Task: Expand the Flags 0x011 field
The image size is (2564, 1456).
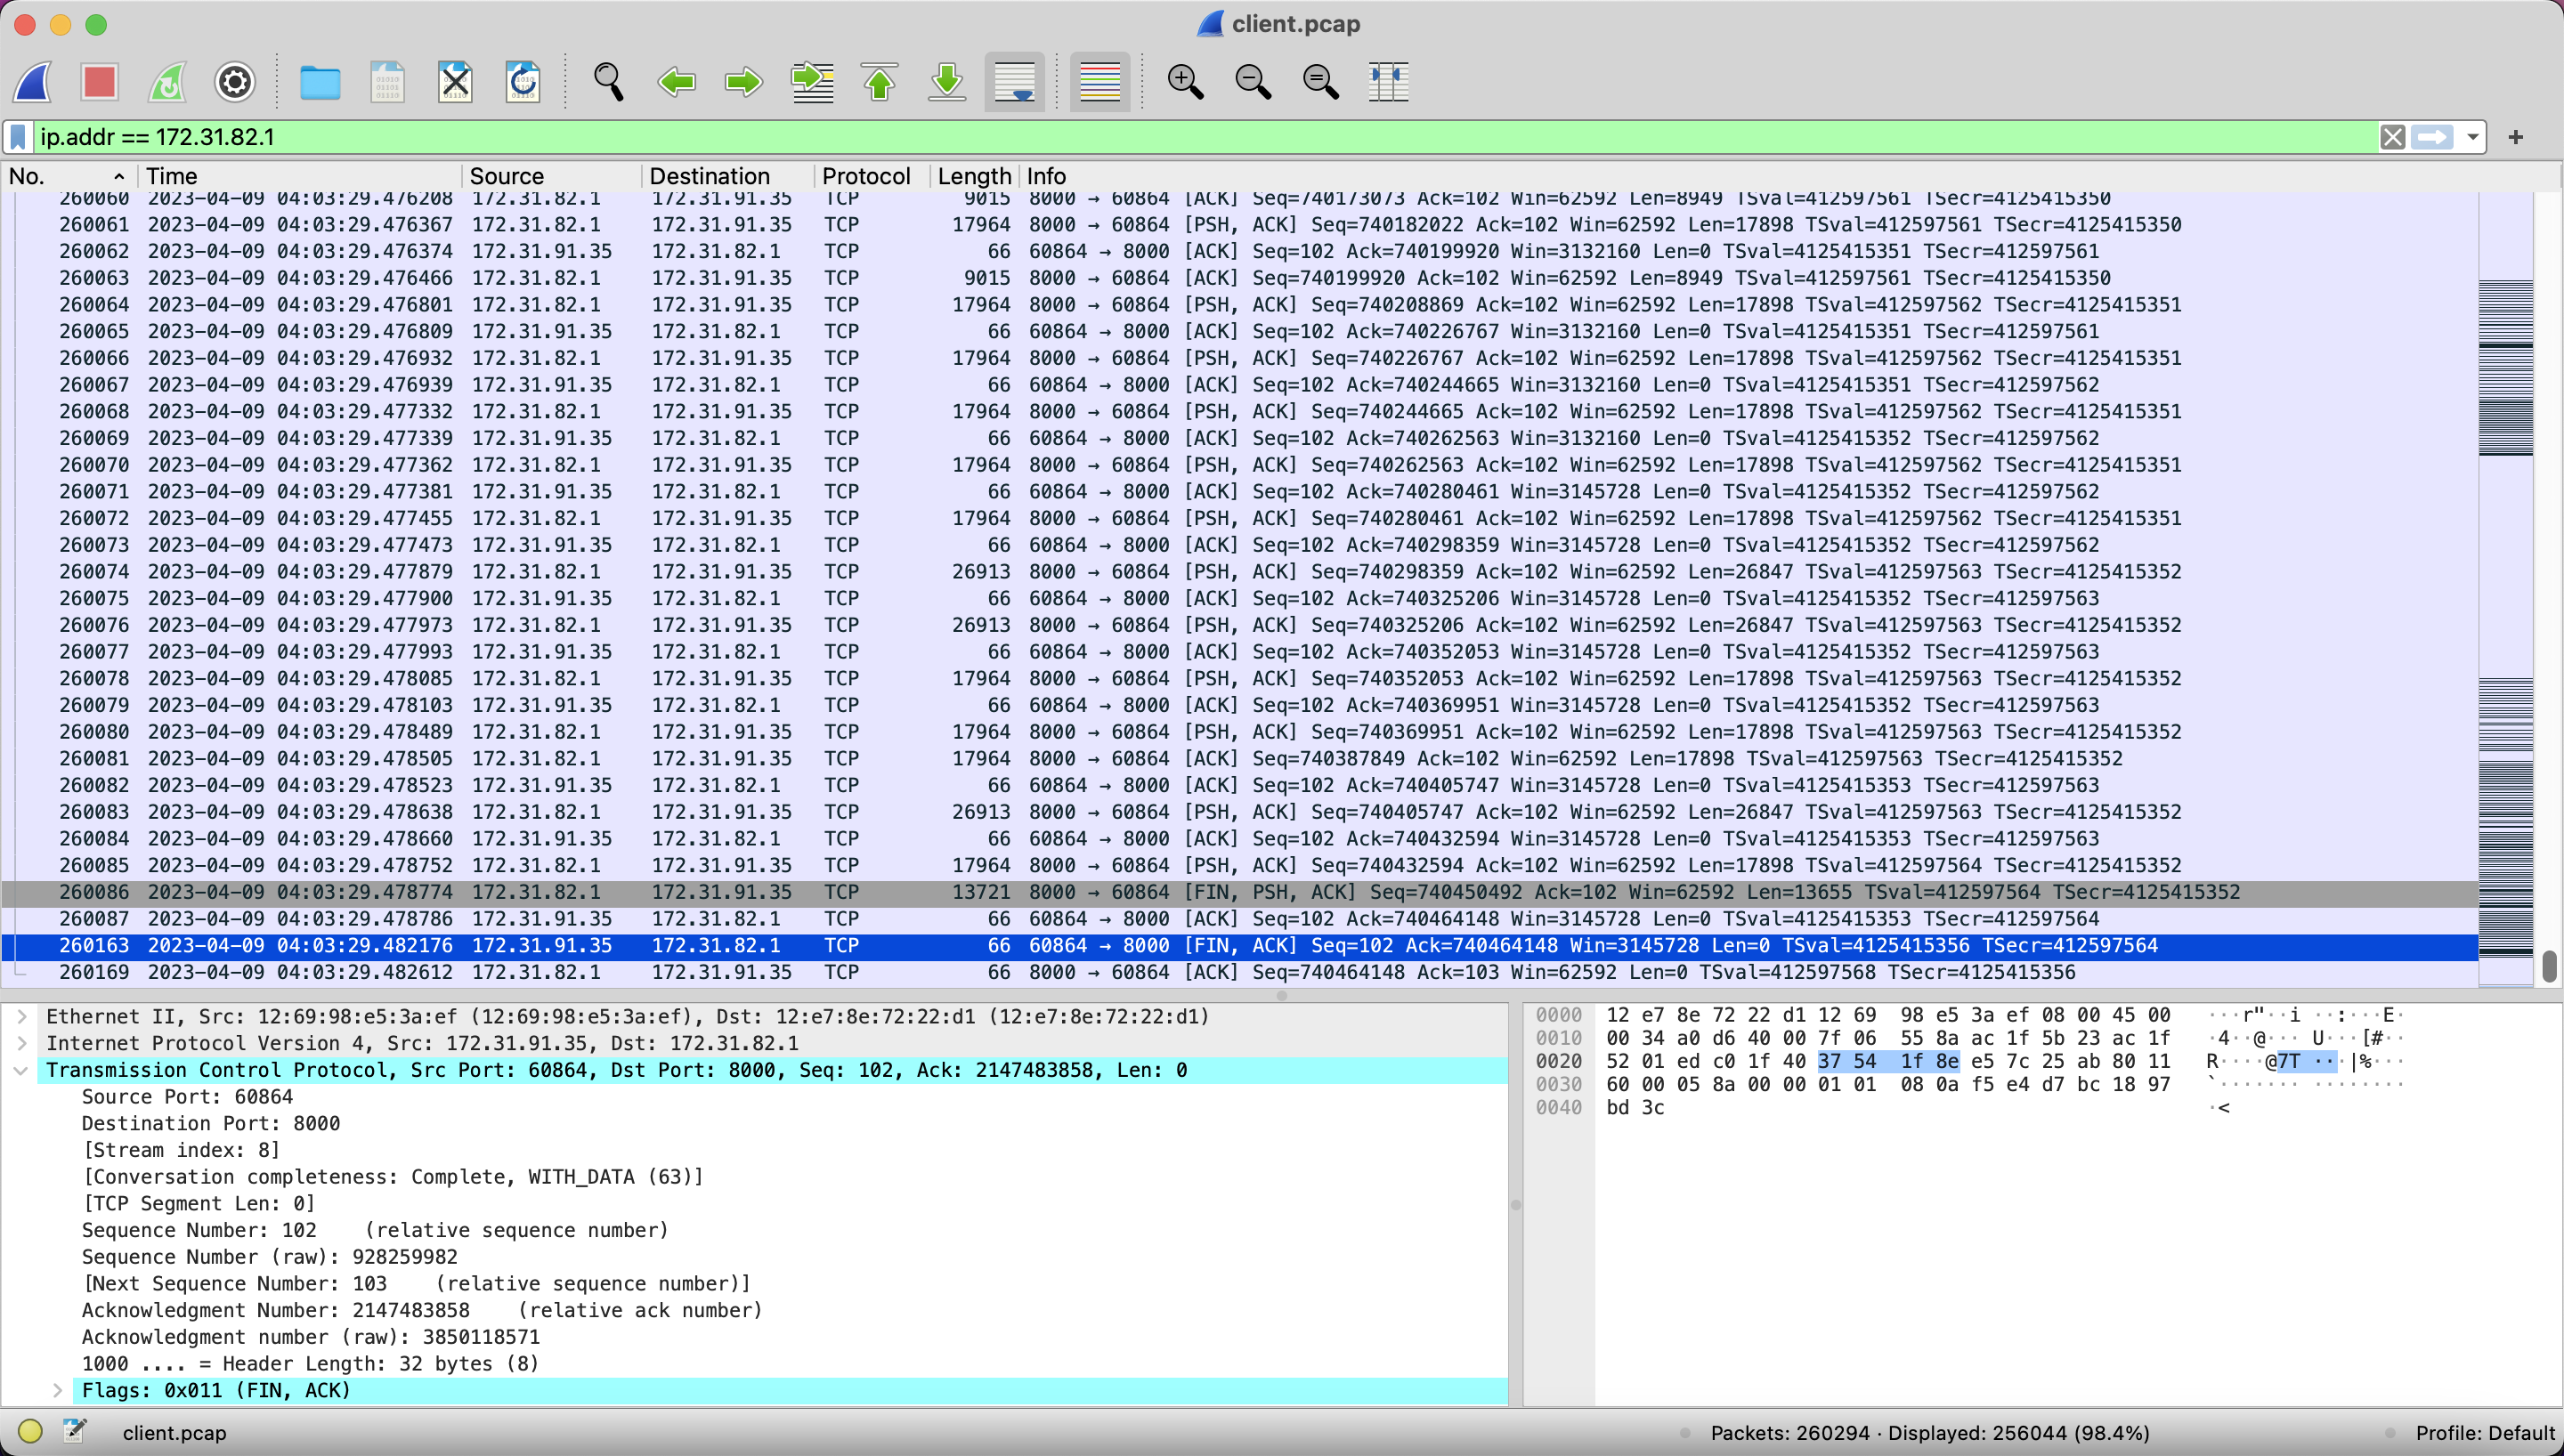Action: coord(57,1390)
